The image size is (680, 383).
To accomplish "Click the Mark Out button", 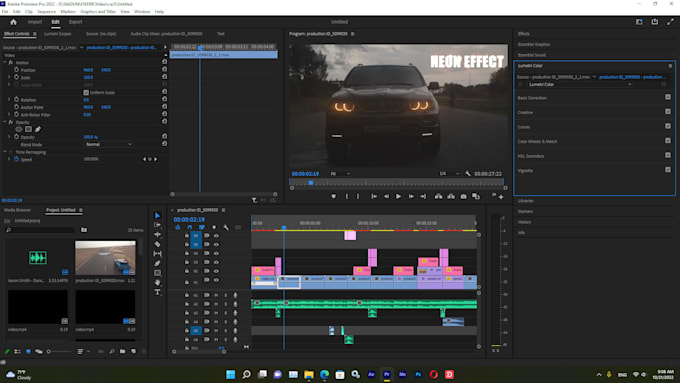I will (358, 196).
